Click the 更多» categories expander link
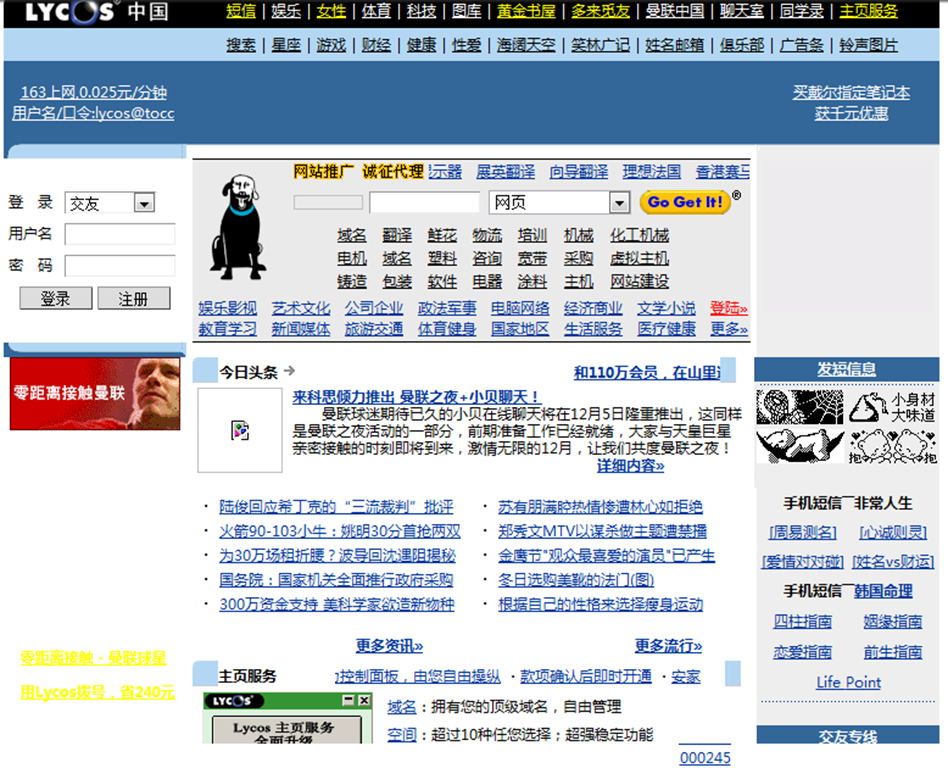Viewport: 948px width, 768px height. pos(729,329)
